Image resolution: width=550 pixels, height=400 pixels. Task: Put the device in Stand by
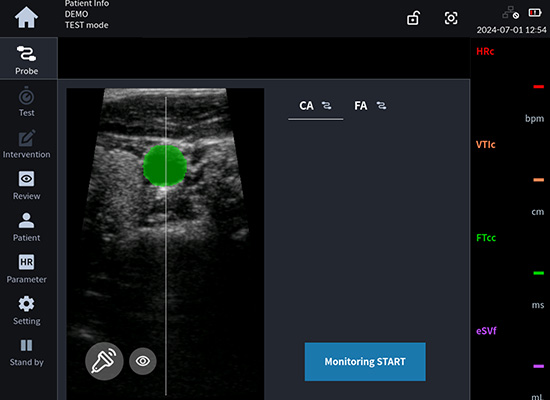[27, 352]
